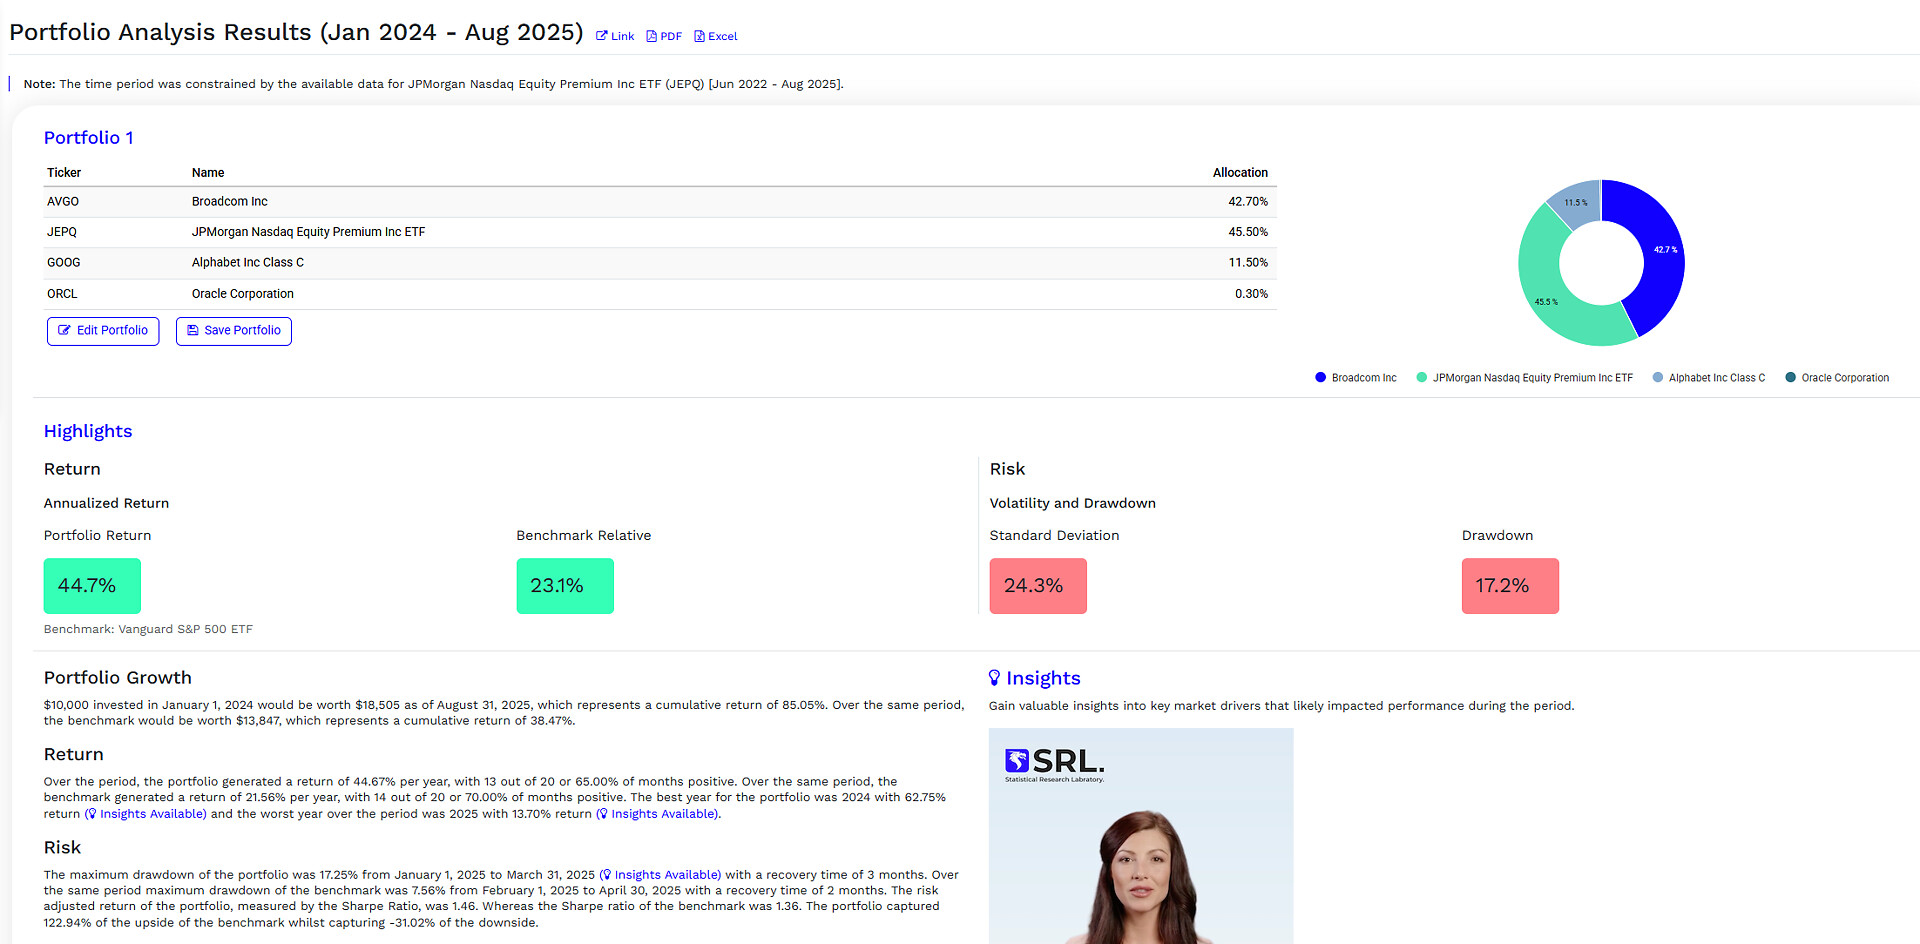
Task: Play the SRL insights video thumbnail
Action: point(1141,836)
